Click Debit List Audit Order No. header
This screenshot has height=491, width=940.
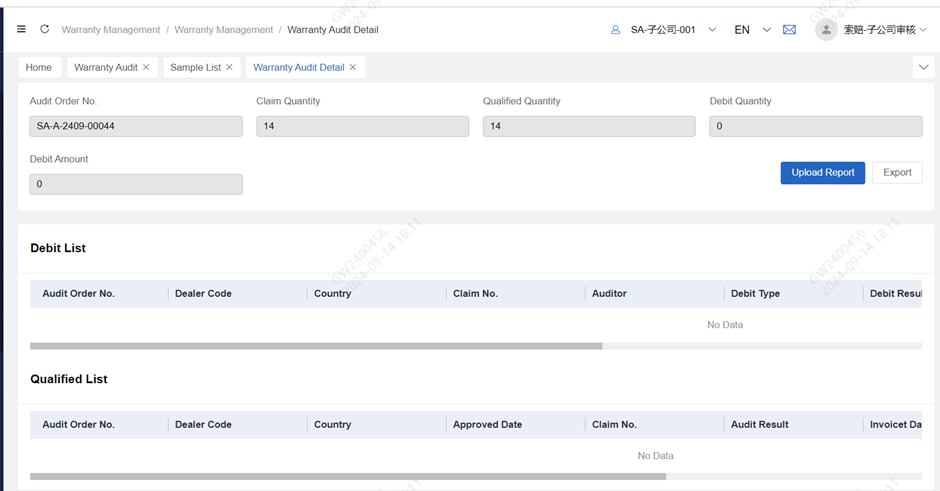click(x=79, y=294)
